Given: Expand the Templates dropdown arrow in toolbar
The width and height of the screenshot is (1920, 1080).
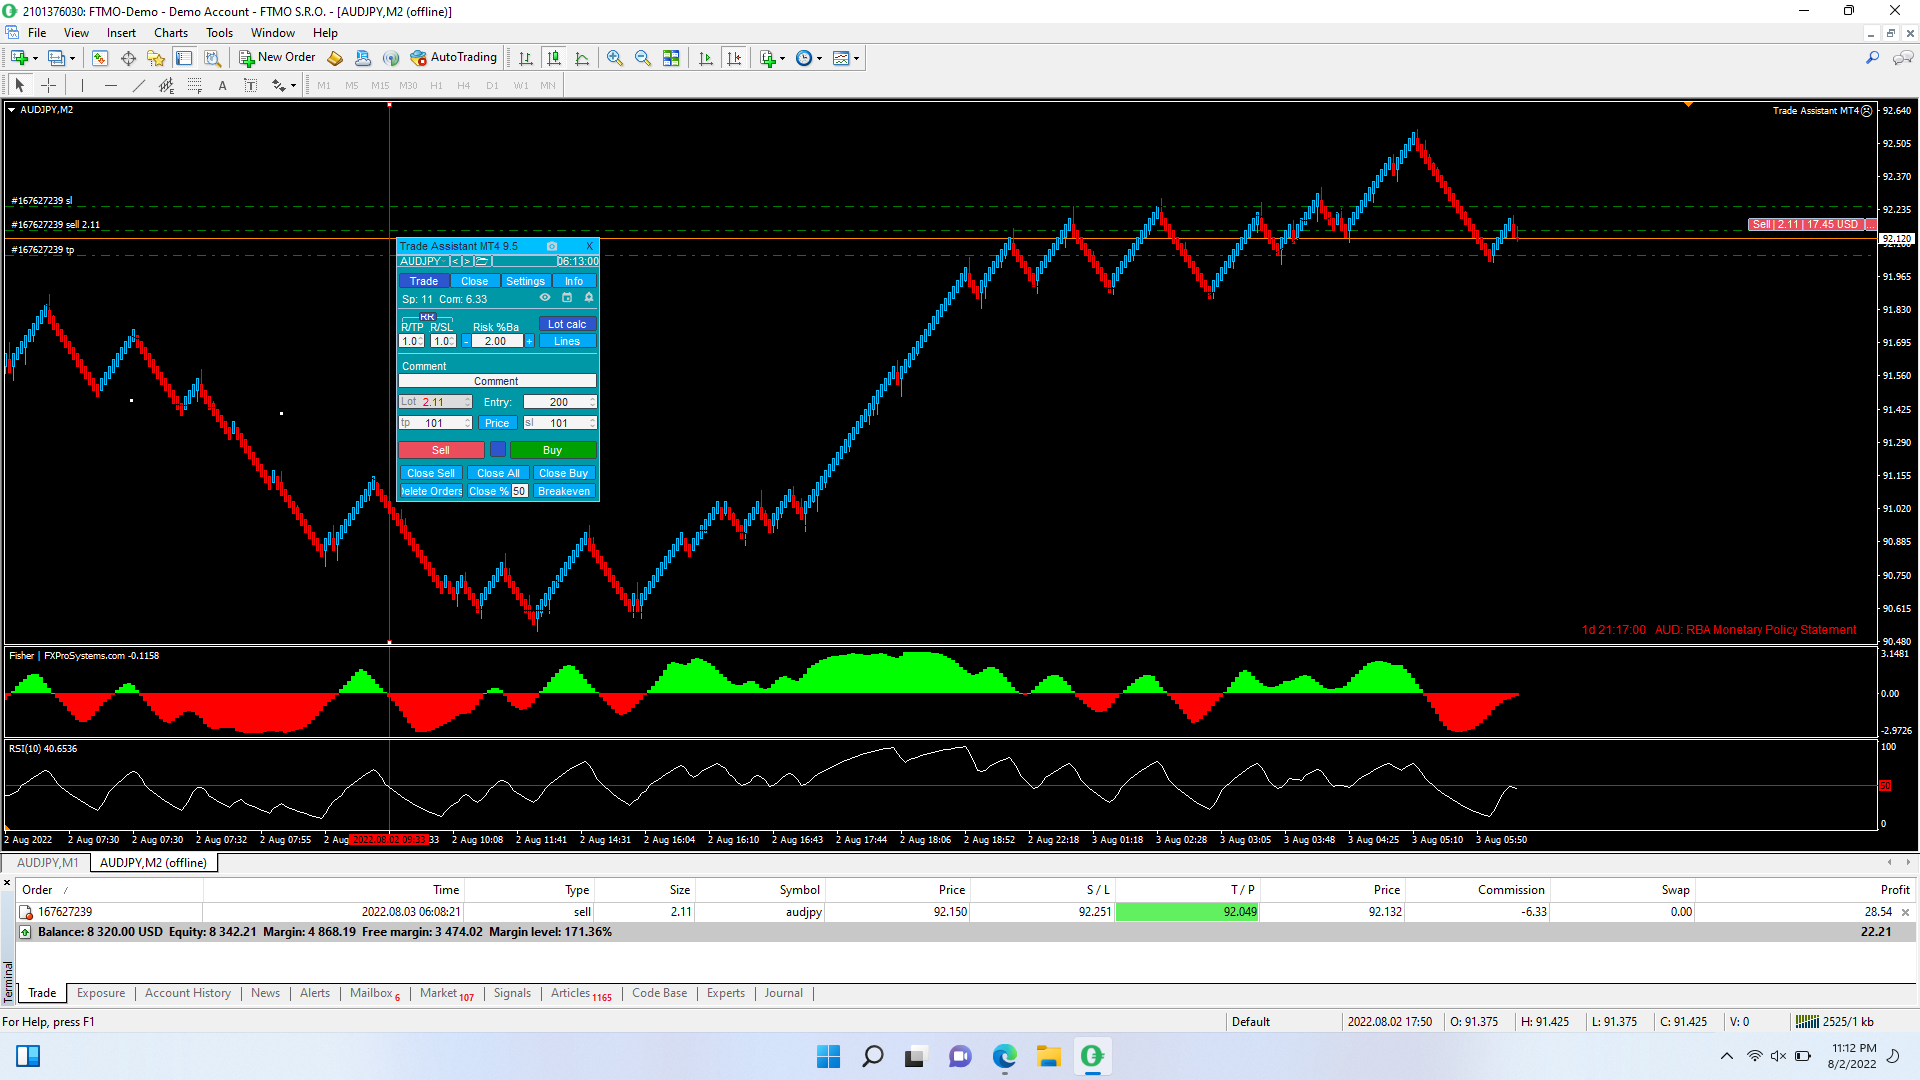Looking at the screenshot, I should [857, 58].
